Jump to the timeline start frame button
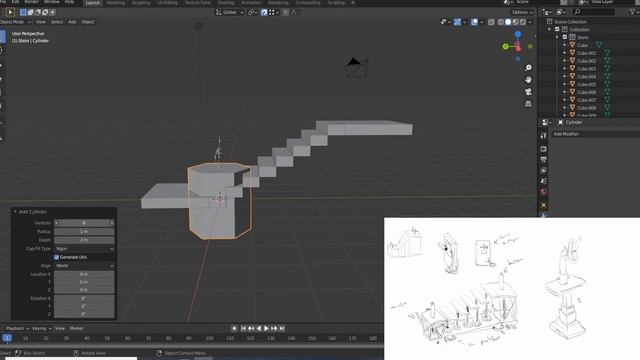Image resolution: width=640 pixels, height=360 pixels. (243, 329)
